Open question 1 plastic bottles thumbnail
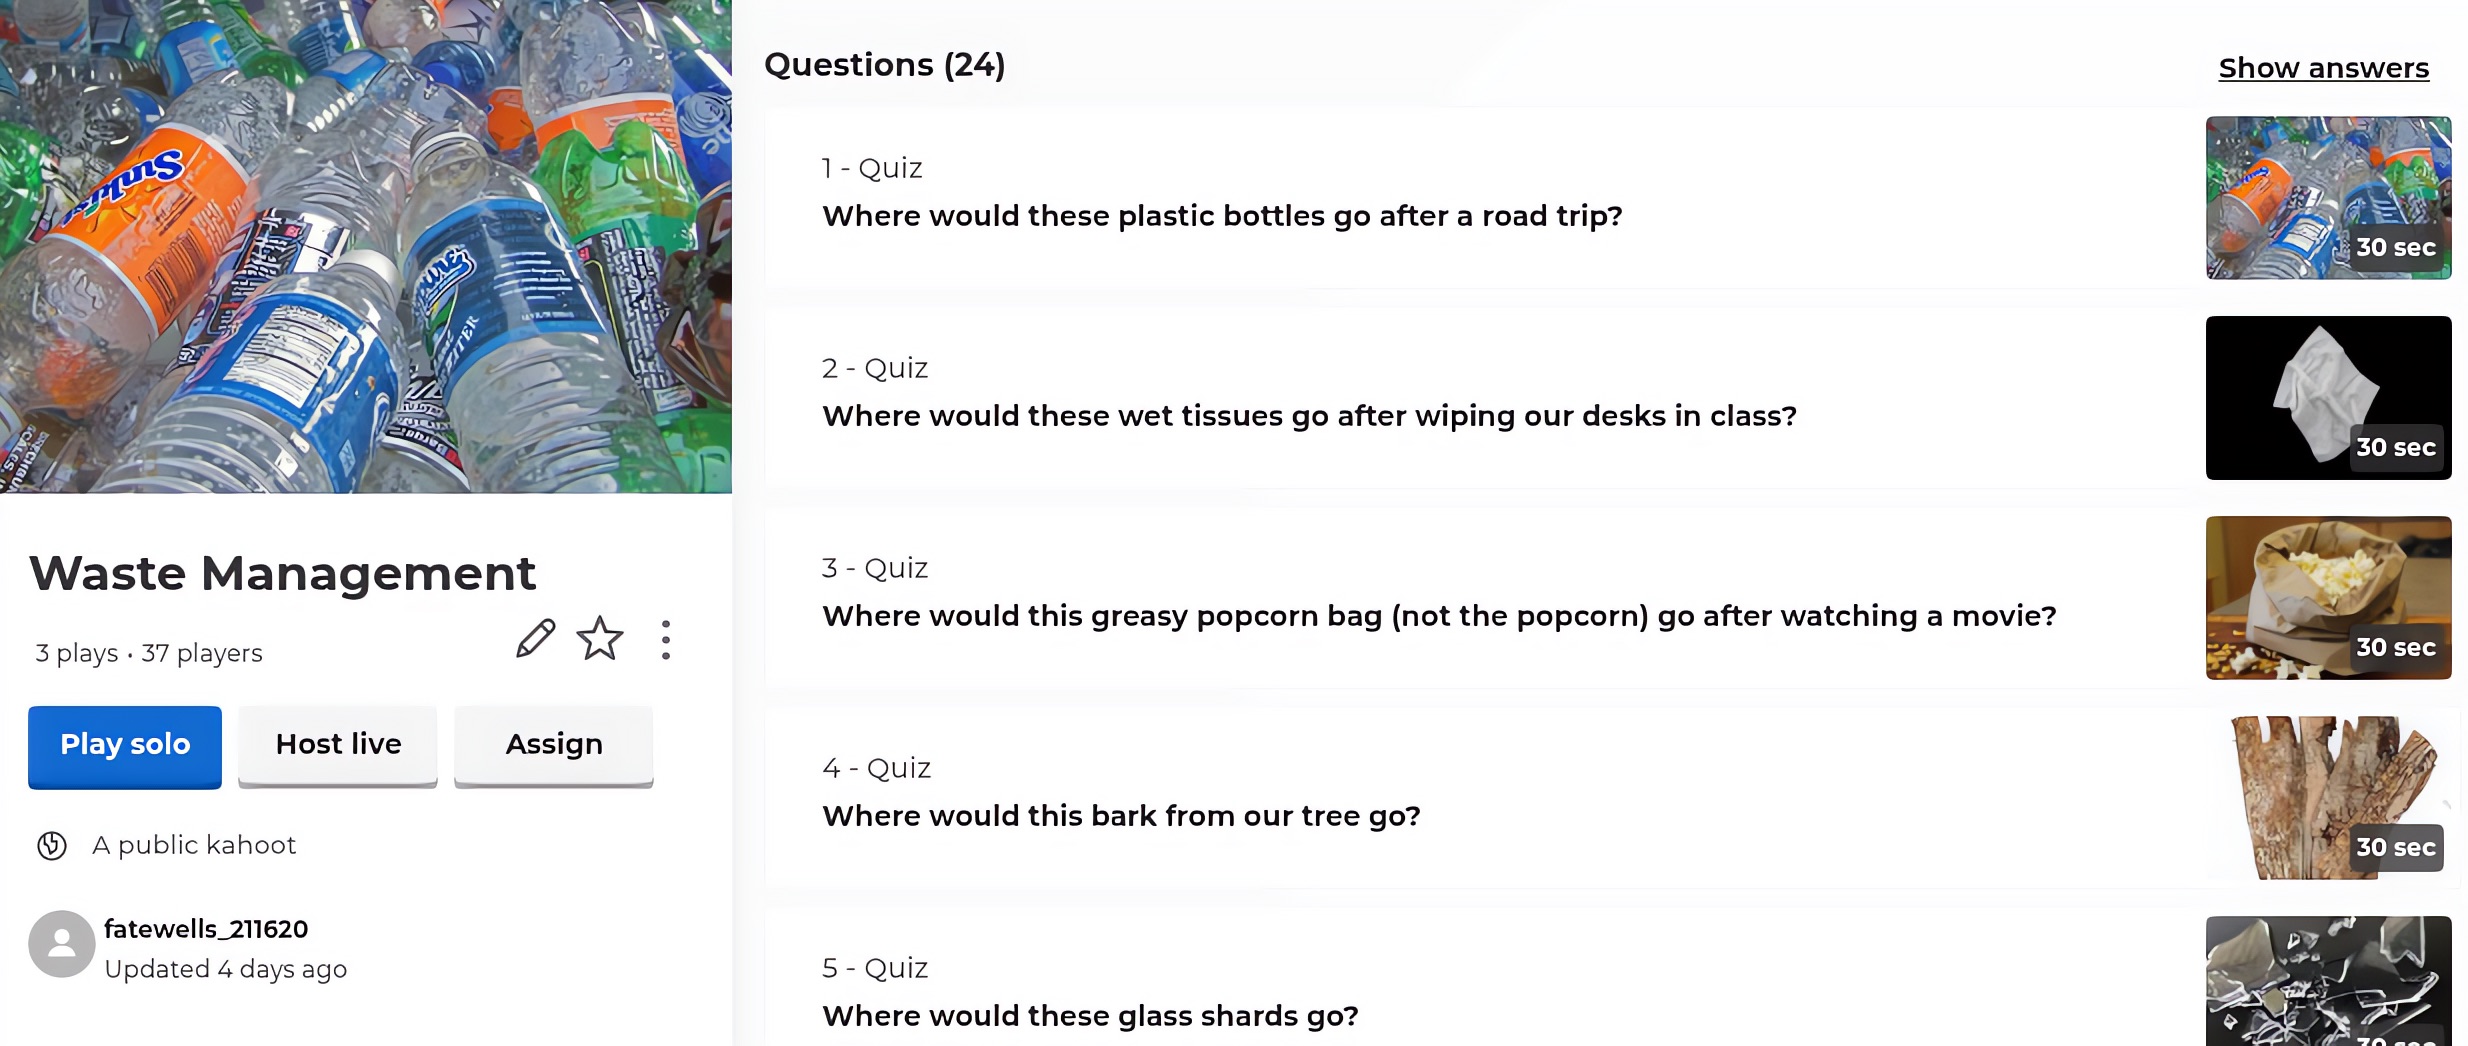Viewport: 2468px width, 1046px height. pyautogui.click(x=2328, y=197)
